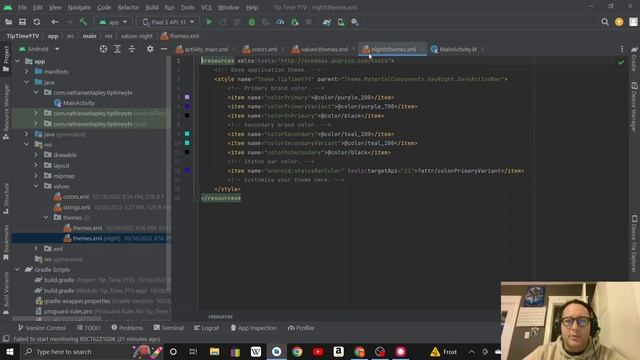Click the Save All toolbar icon
The width and height of the screenshot is (640, 360).
click(x=22, y=22)
